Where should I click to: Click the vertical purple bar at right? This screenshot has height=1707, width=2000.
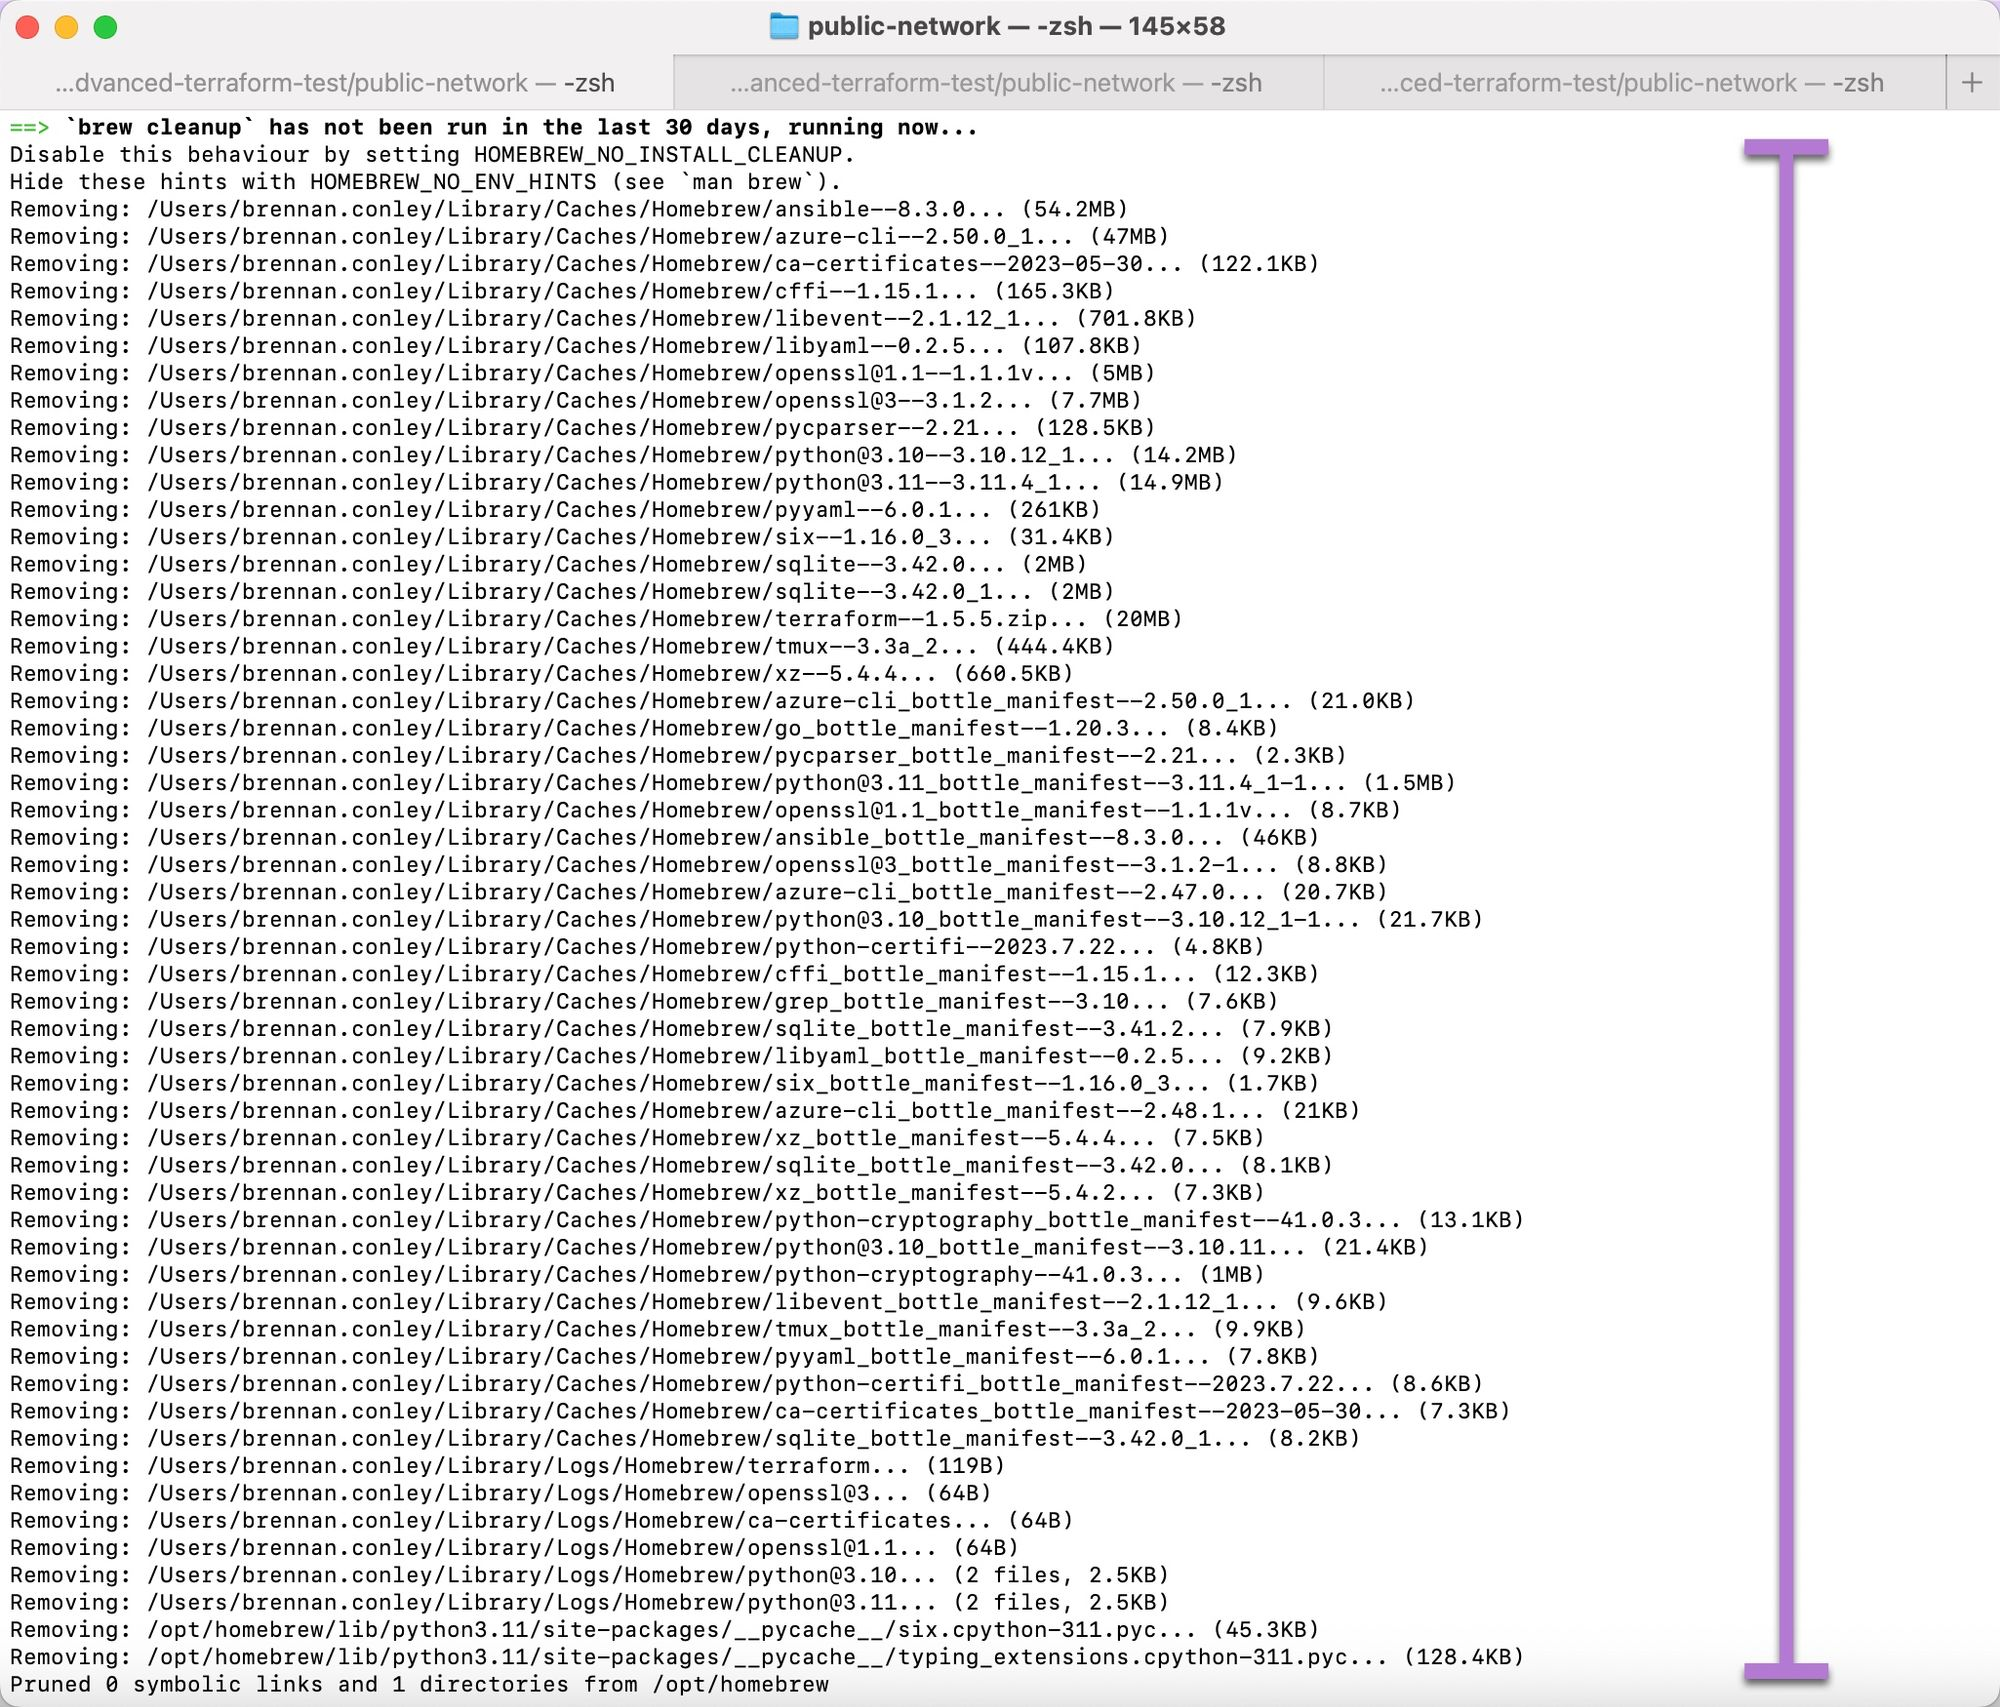(1786, 900)
